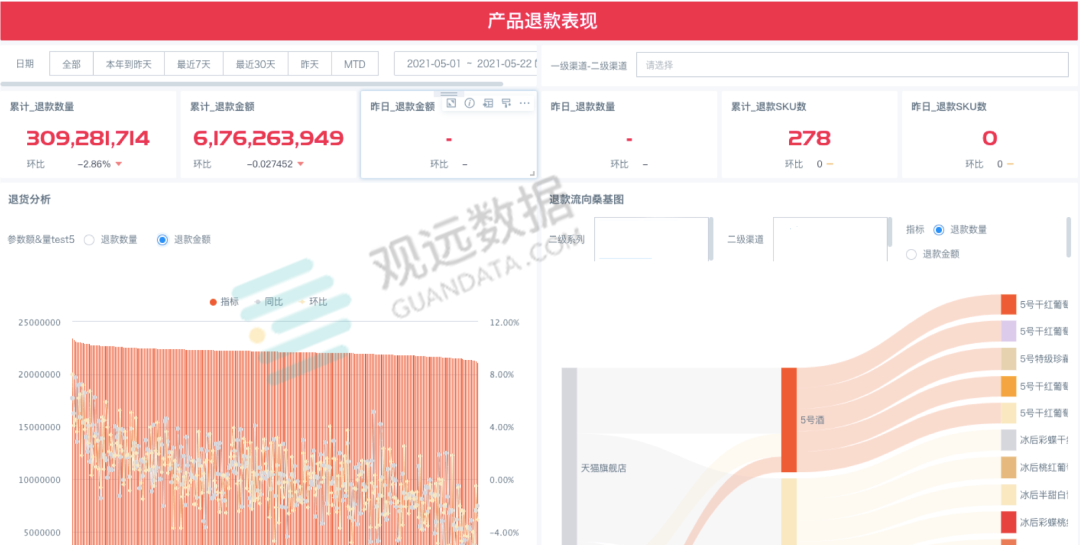This screenshot has height=545, width=1080.
Task: Click the 5号酒 node in Sankey chart
Action: (789, 420)
